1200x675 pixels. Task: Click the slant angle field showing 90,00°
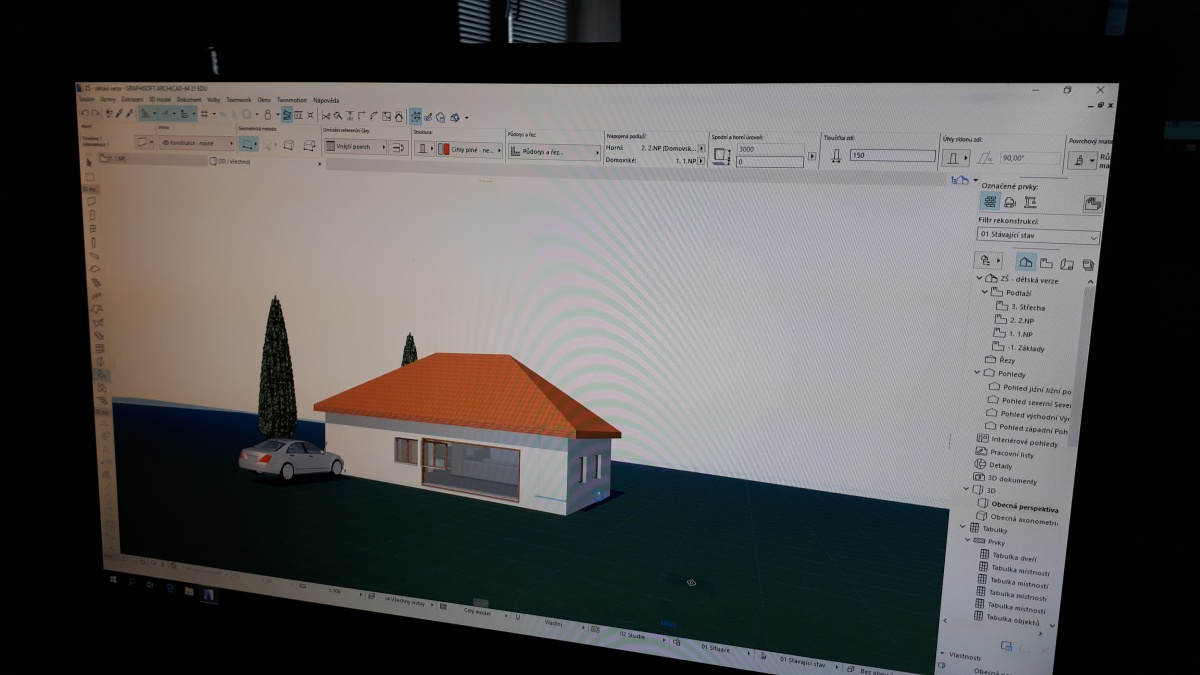(1029, 158)
